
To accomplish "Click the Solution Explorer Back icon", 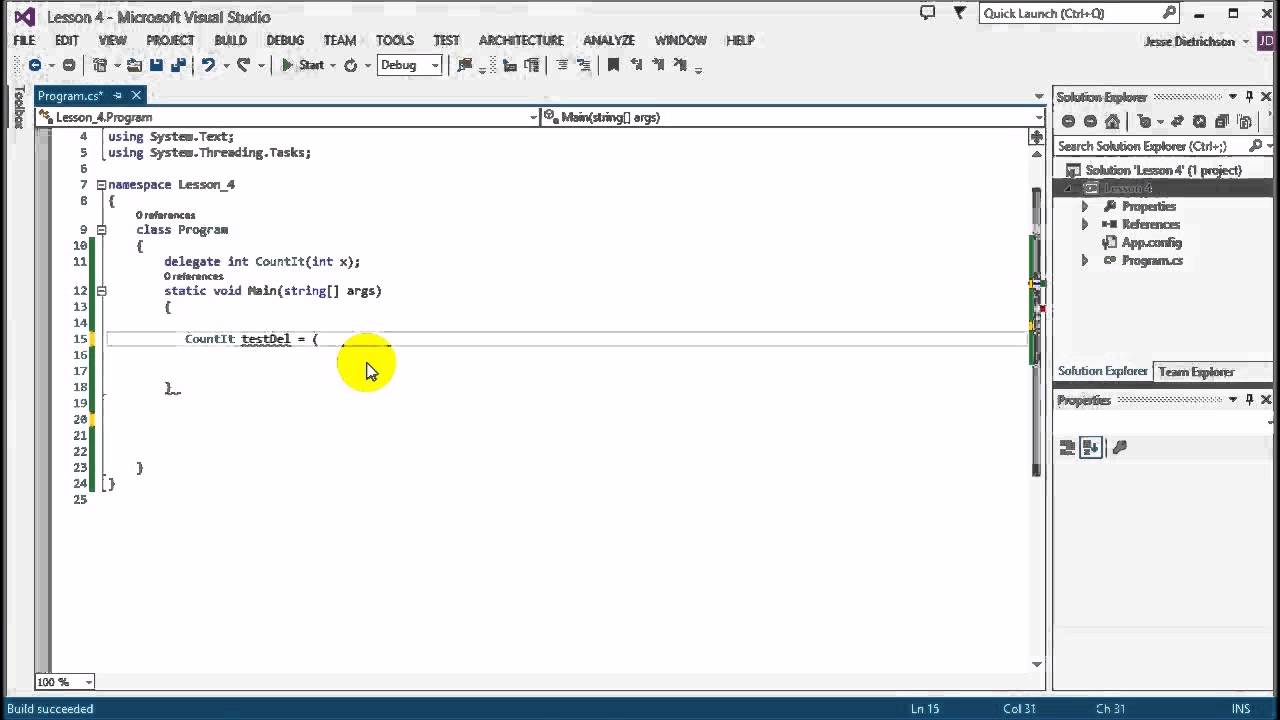I will (x=1068, y=121).
